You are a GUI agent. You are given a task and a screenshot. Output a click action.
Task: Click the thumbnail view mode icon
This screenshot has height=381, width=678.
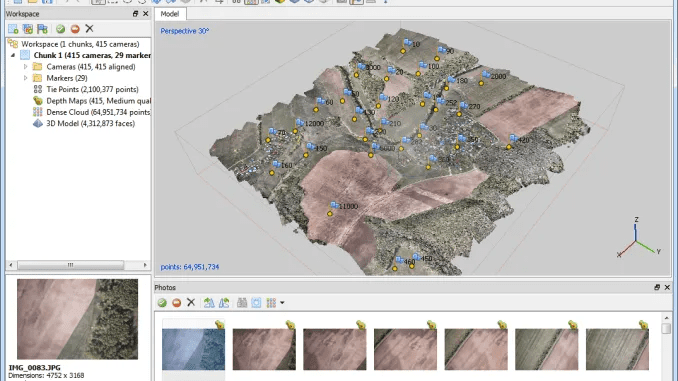coord(271,303)
